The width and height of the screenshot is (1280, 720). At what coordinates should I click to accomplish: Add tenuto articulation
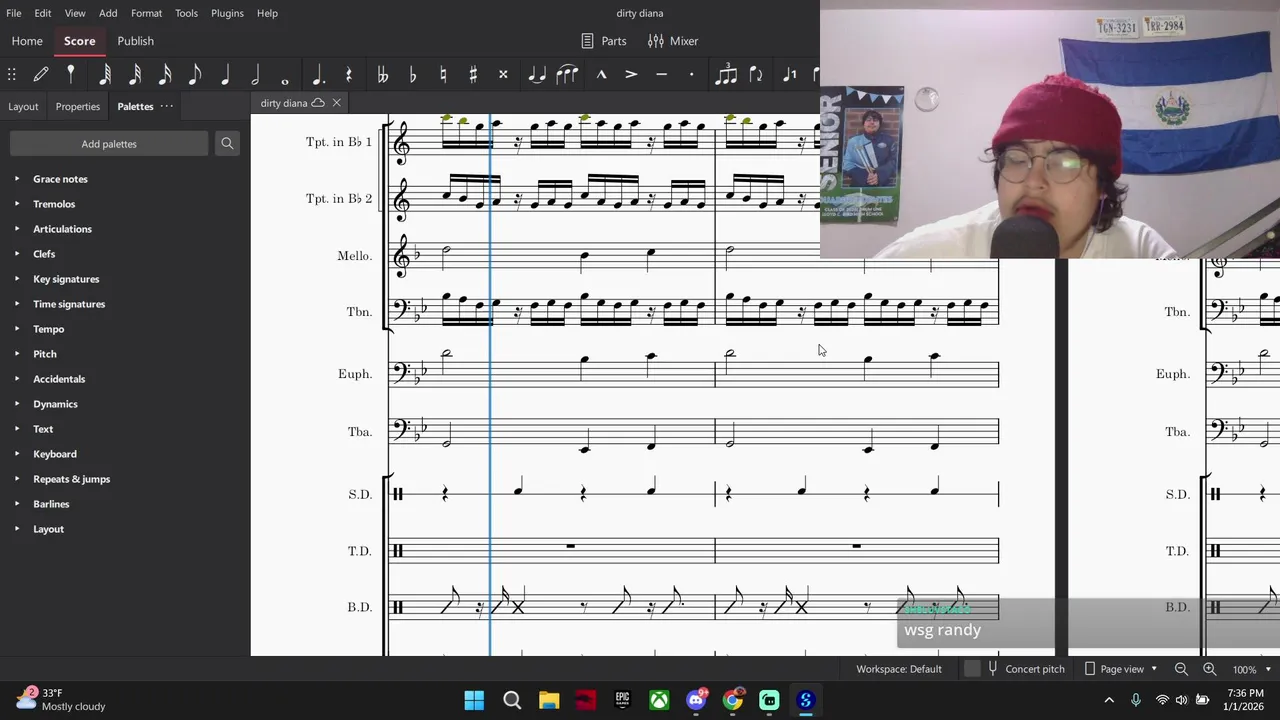pyautogui.click(x=661, y=75)
